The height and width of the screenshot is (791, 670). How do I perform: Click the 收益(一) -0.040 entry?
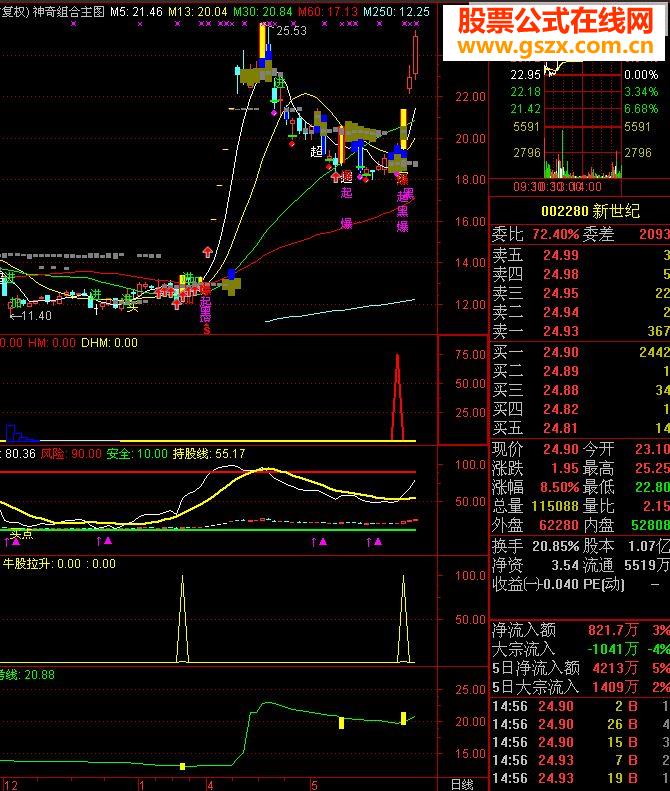[535, 584]
